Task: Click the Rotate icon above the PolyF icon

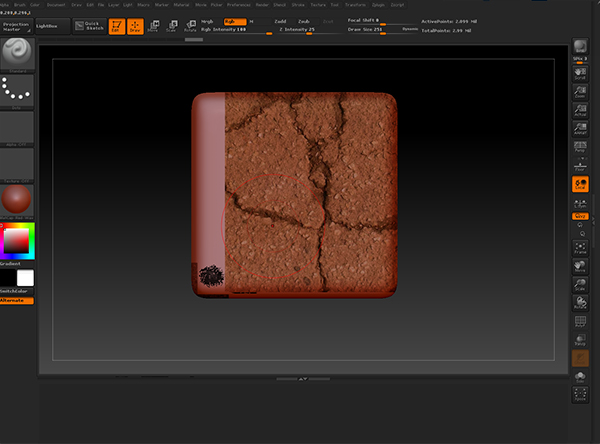Action: (x=580, y=303)
